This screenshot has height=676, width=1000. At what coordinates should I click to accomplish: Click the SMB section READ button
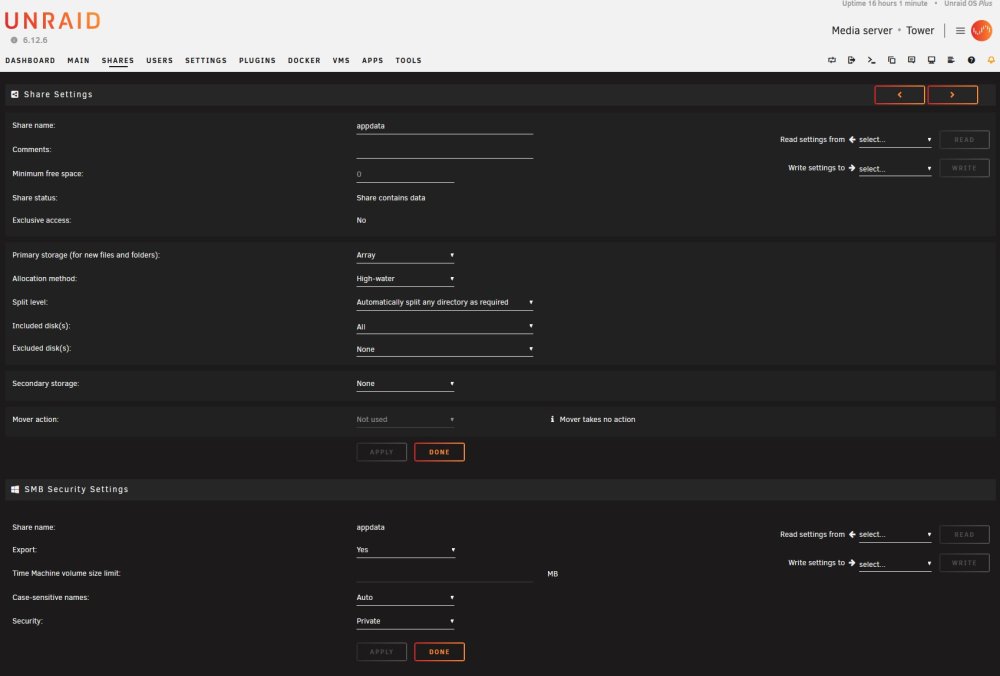964,534
